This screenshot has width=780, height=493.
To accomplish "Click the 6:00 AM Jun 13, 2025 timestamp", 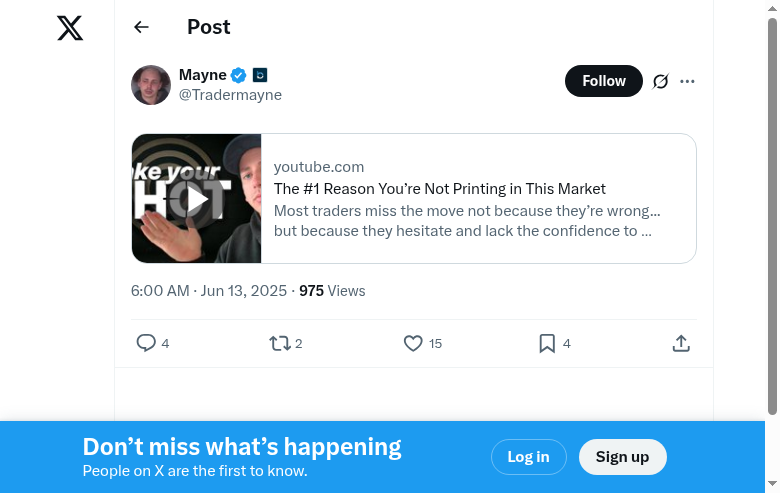I will click(x=210, y=291).
